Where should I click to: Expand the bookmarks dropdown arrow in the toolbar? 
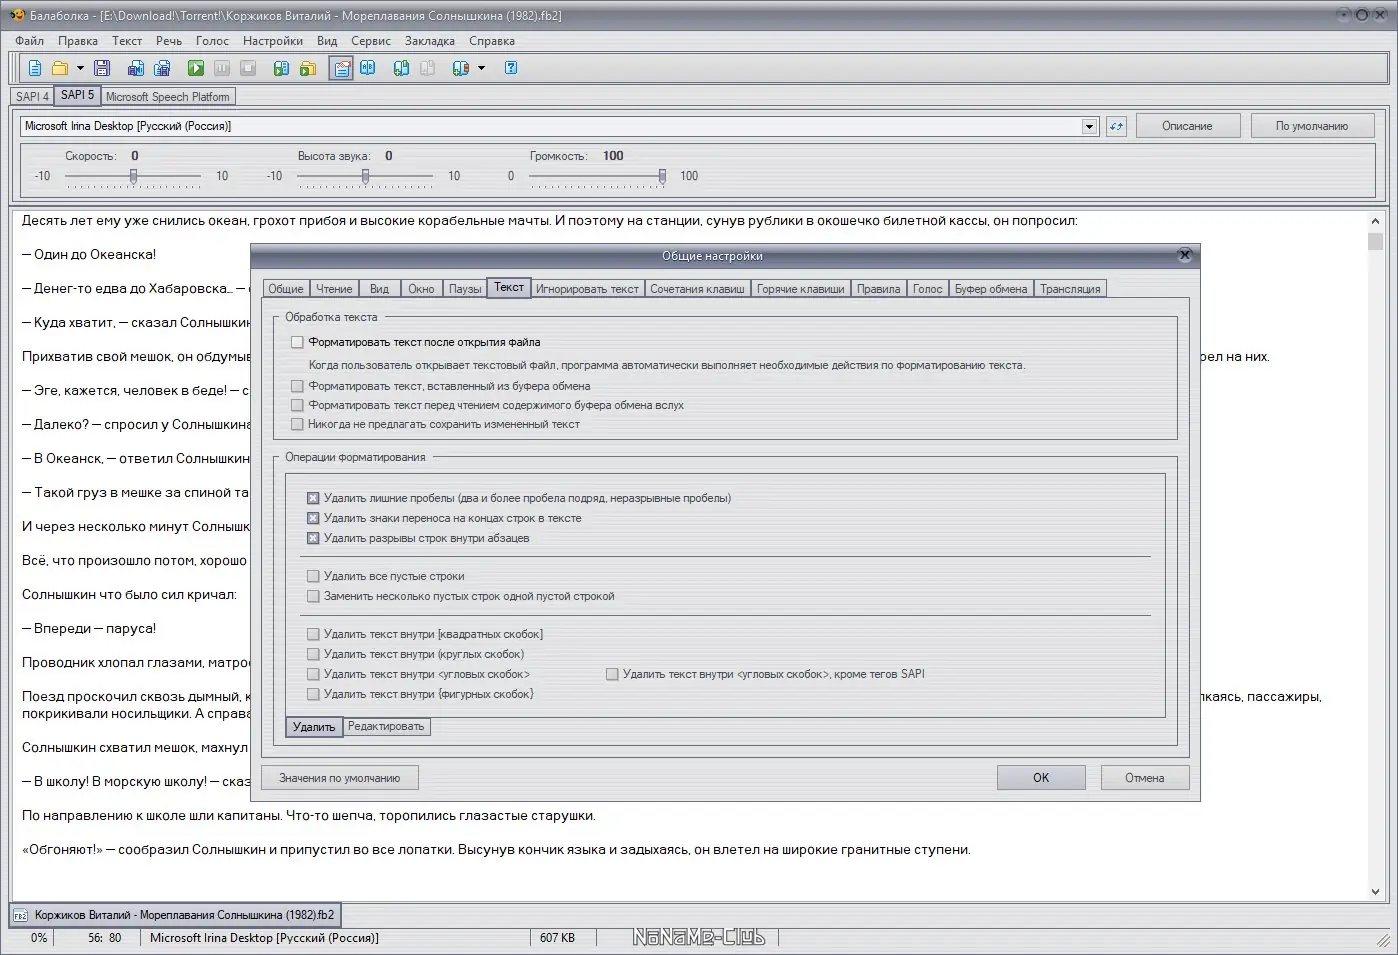pyautogui.click(x=481, y=68)
